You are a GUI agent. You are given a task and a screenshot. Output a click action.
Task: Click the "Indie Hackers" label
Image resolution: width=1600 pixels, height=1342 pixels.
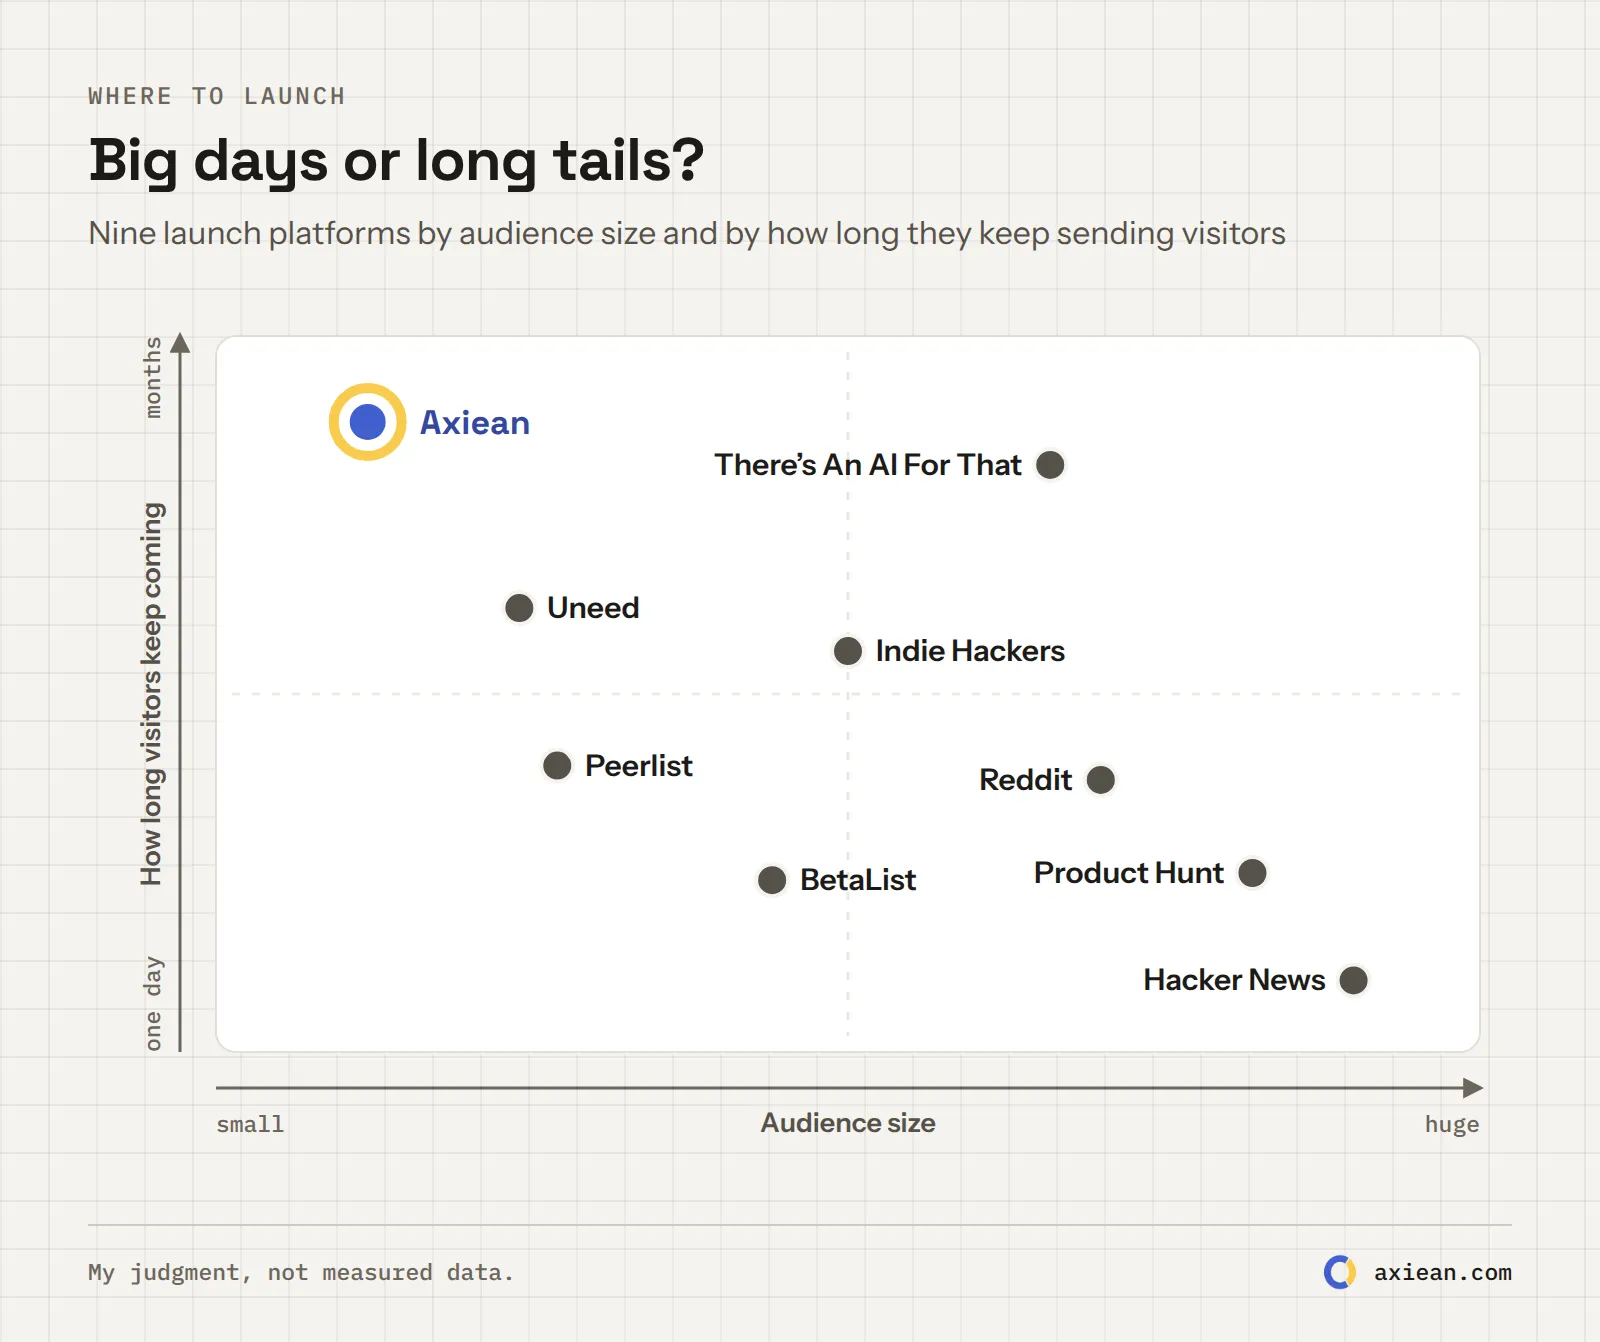(970, 651)
